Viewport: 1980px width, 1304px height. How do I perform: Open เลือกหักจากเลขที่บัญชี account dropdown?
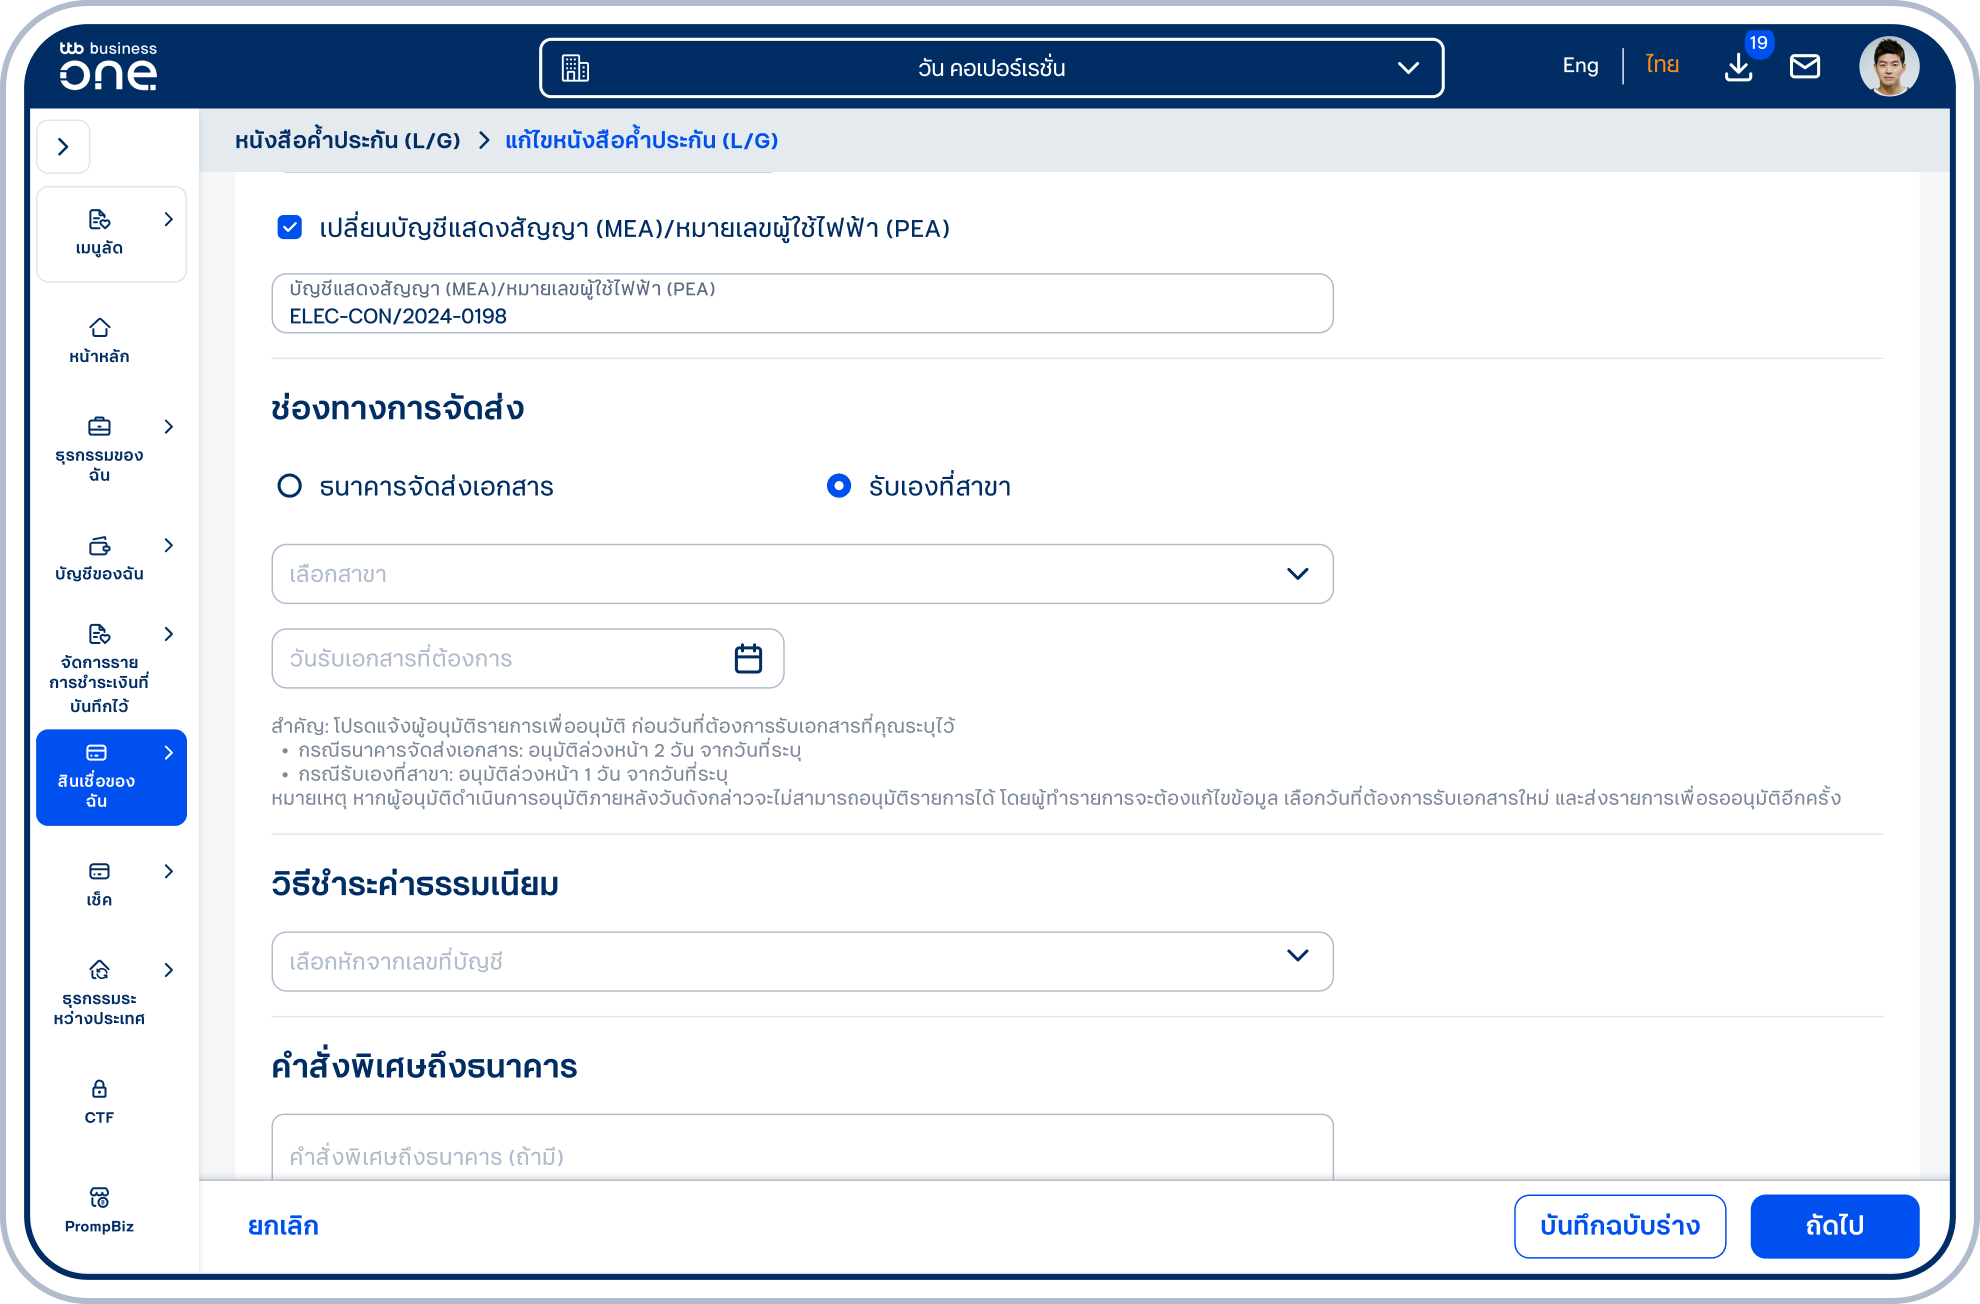coord(802,961)
